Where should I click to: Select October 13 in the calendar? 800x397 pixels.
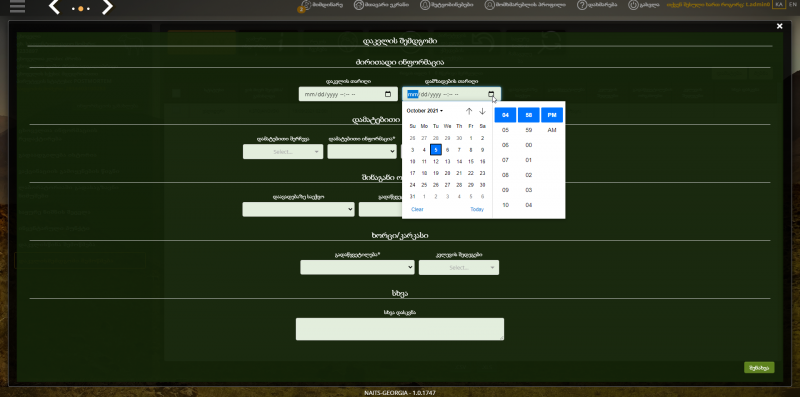coord(447,161)
